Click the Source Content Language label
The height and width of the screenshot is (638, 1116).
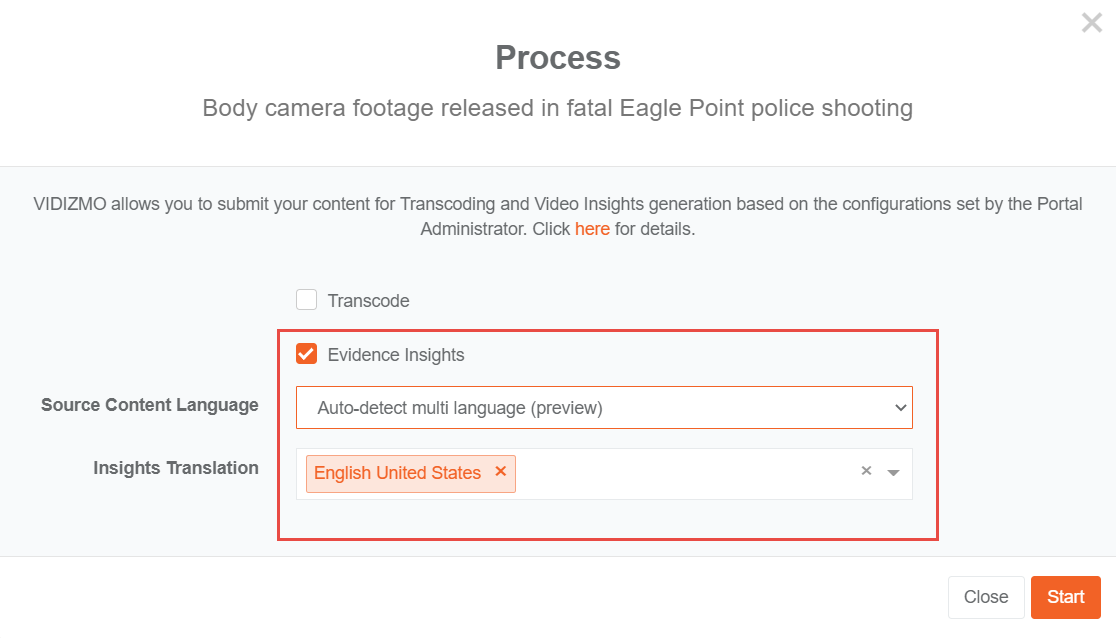pyautogui.click(x=150, y=405)
